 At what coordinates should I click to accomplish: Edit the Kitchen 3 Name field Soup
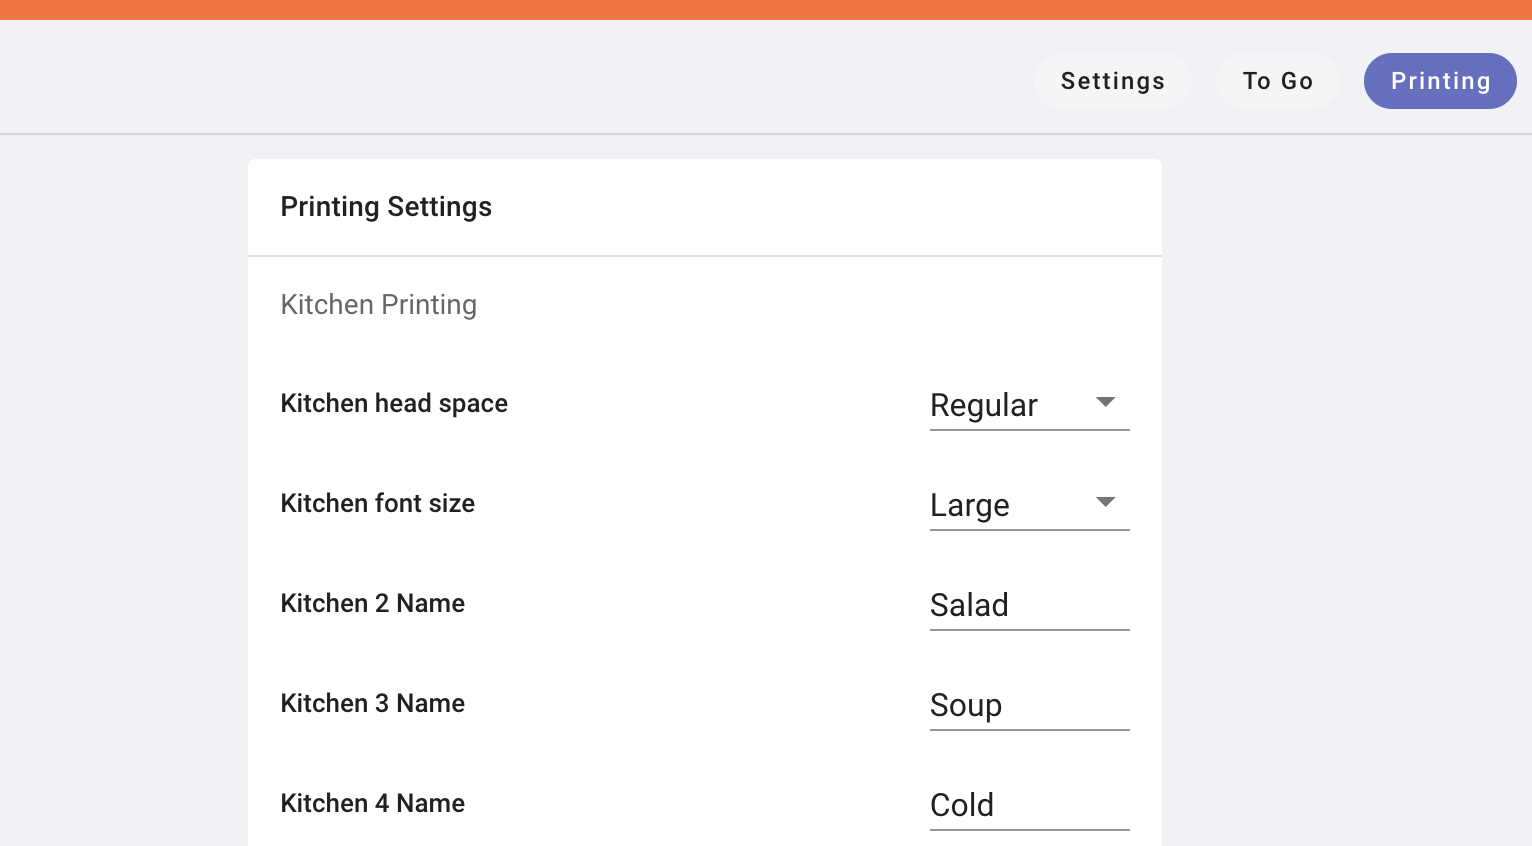[1029, 705]
